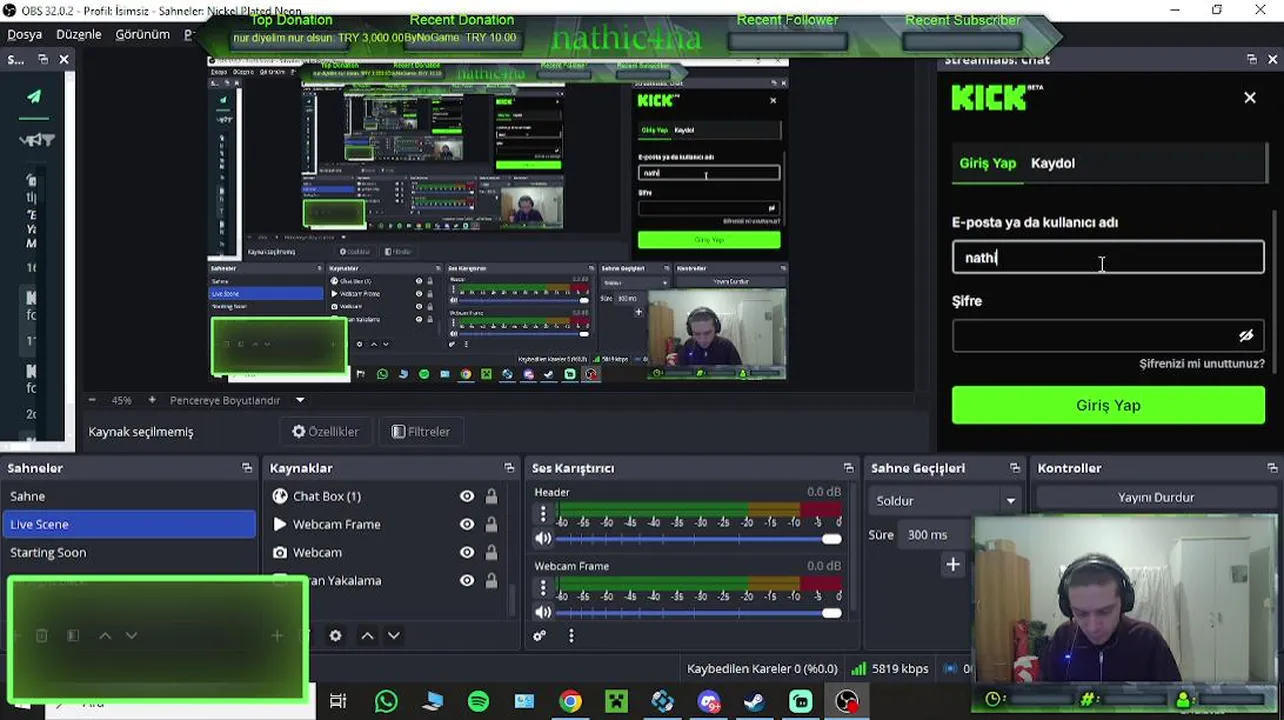Open source properties gear in Kaynaklar toolbar
The image size is (1284, 720).
[335, 635]
